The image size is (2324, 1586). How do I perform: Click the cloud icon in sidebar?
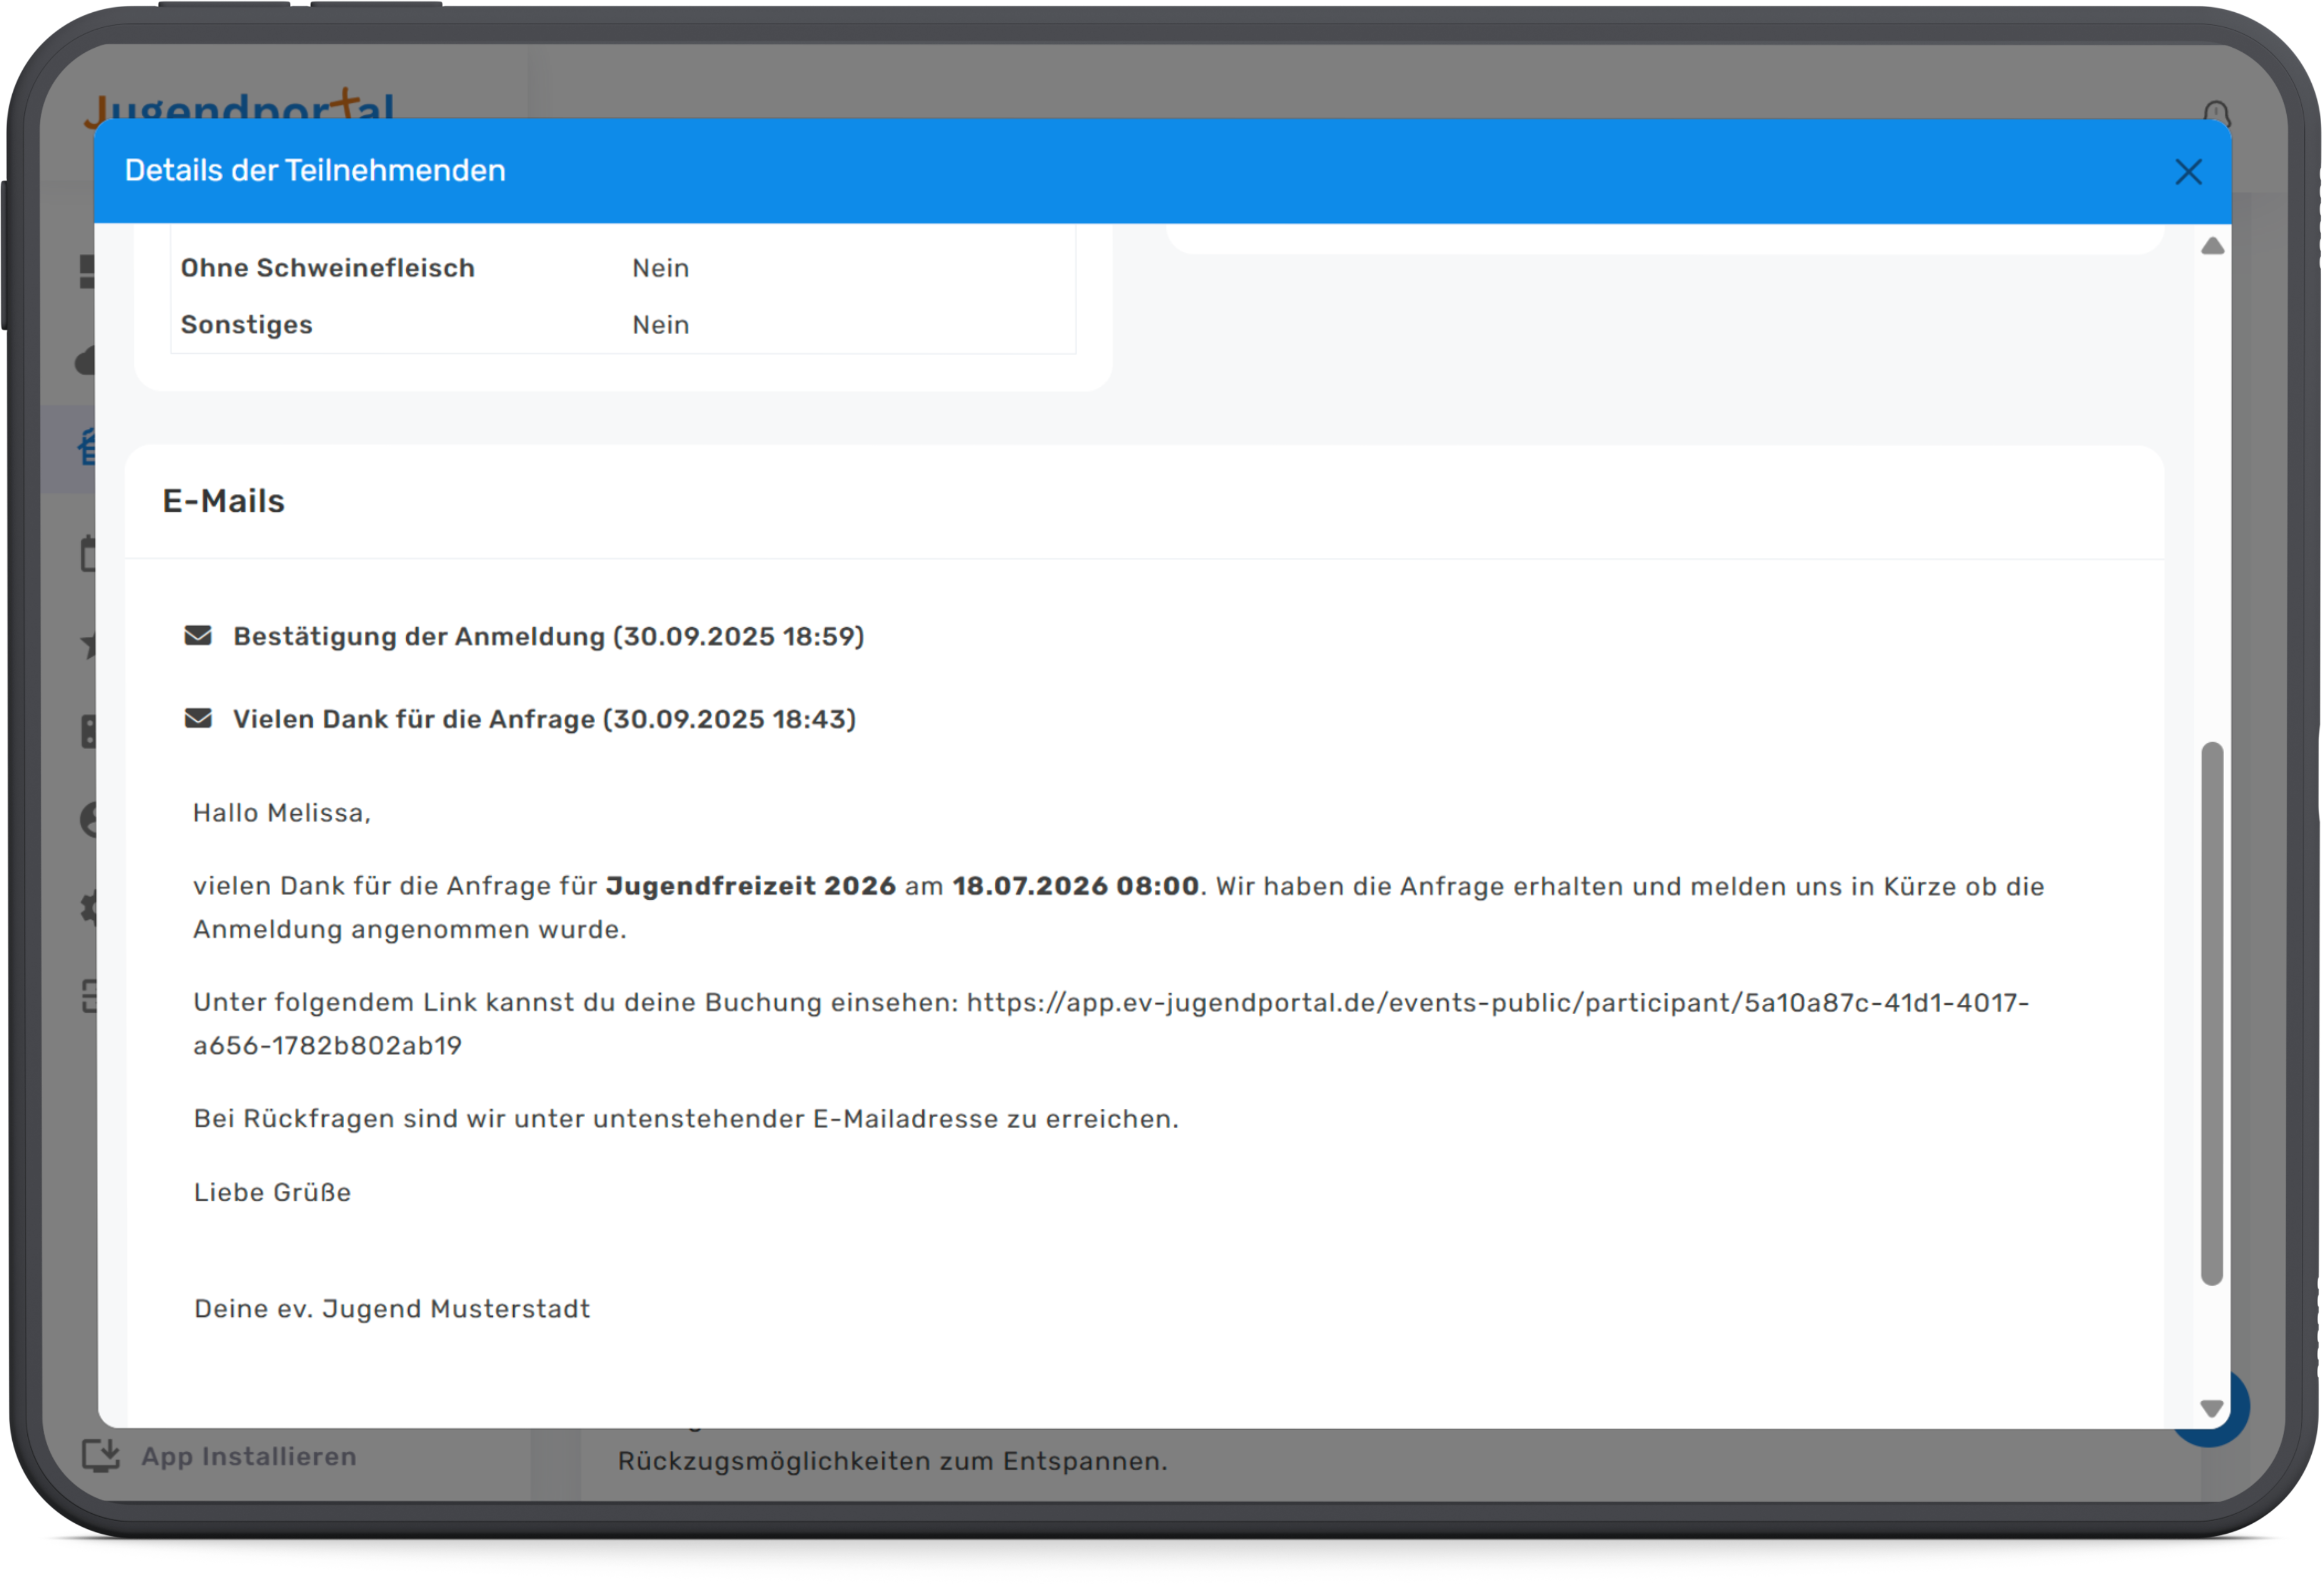[85, 361]
